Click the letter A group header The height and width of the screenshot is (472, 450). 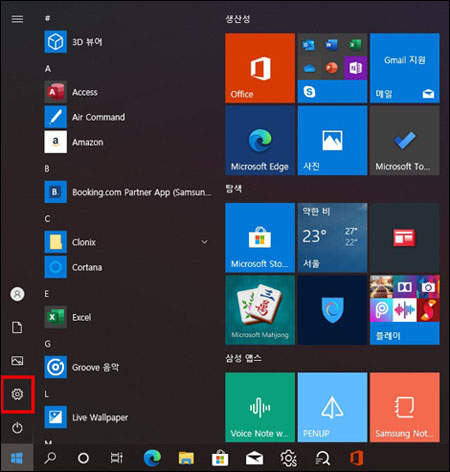(48, 69)
